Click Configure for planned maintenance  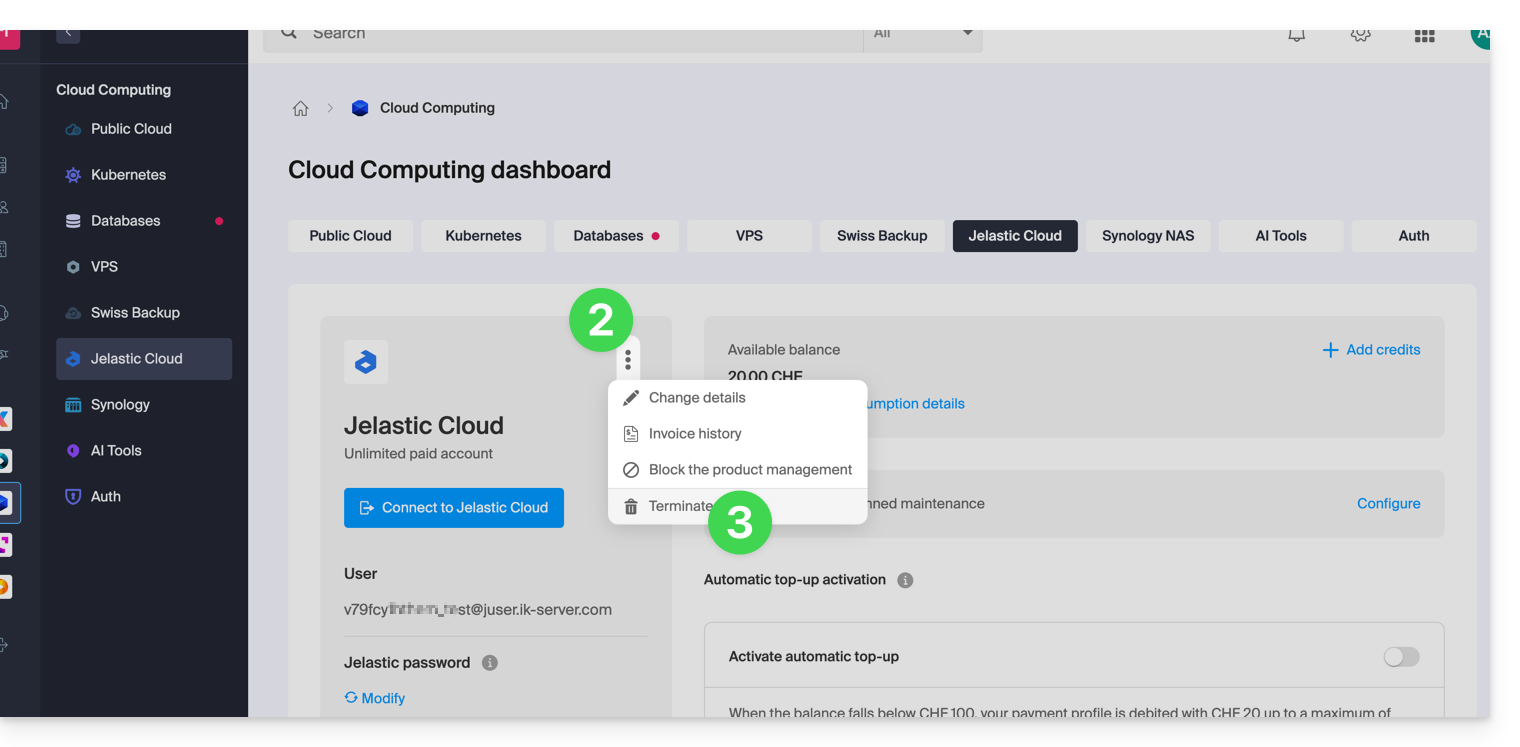(x=1388, y=504)
